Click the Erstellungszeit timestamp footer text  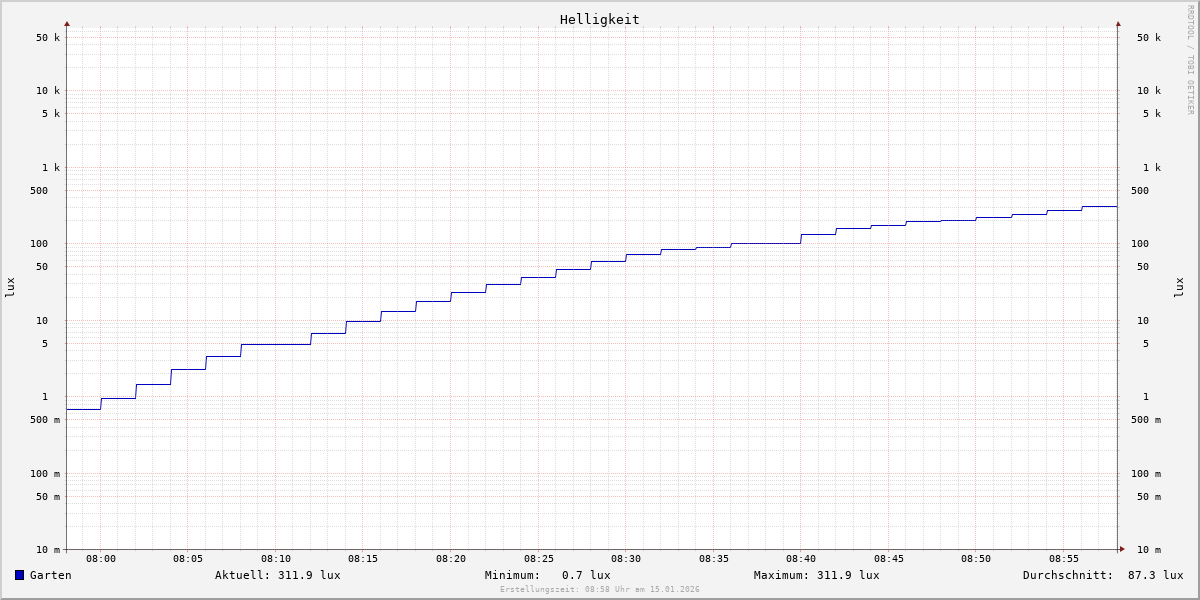[599, 590]
